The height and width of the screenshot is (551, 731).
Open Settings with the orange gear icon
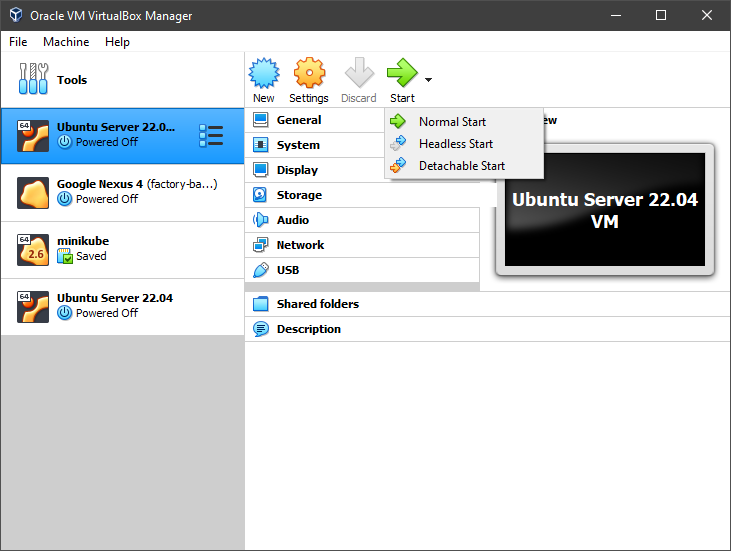(x=309, y=73)
